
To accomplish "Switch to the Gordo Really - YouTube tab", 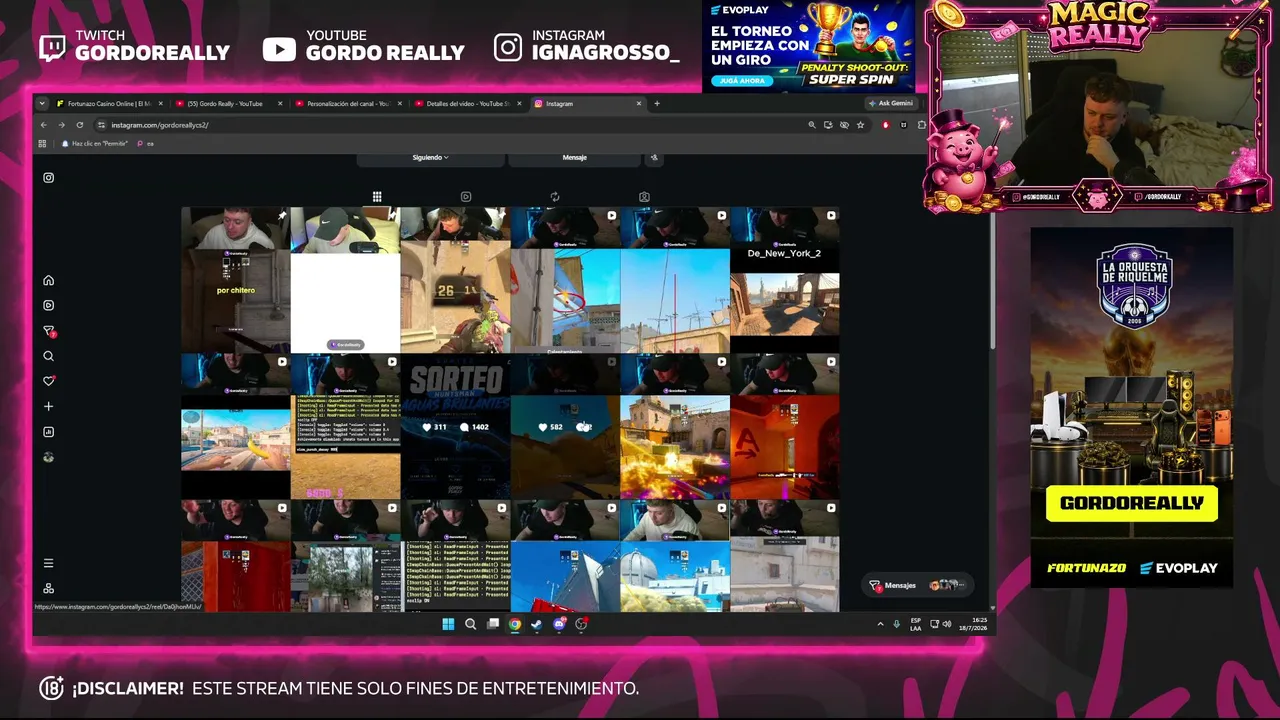I will [229, 103].
